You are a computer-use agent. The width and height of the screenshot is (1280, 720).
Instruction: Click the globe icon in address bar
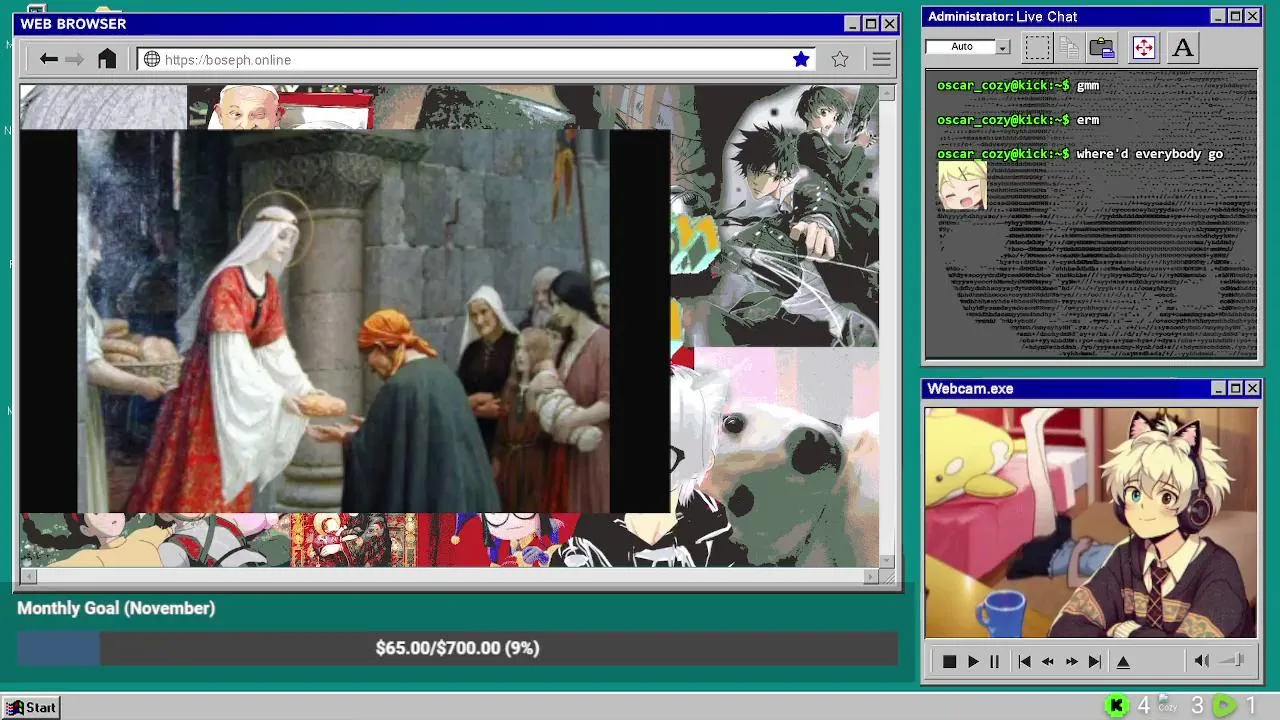pos(152,59)
